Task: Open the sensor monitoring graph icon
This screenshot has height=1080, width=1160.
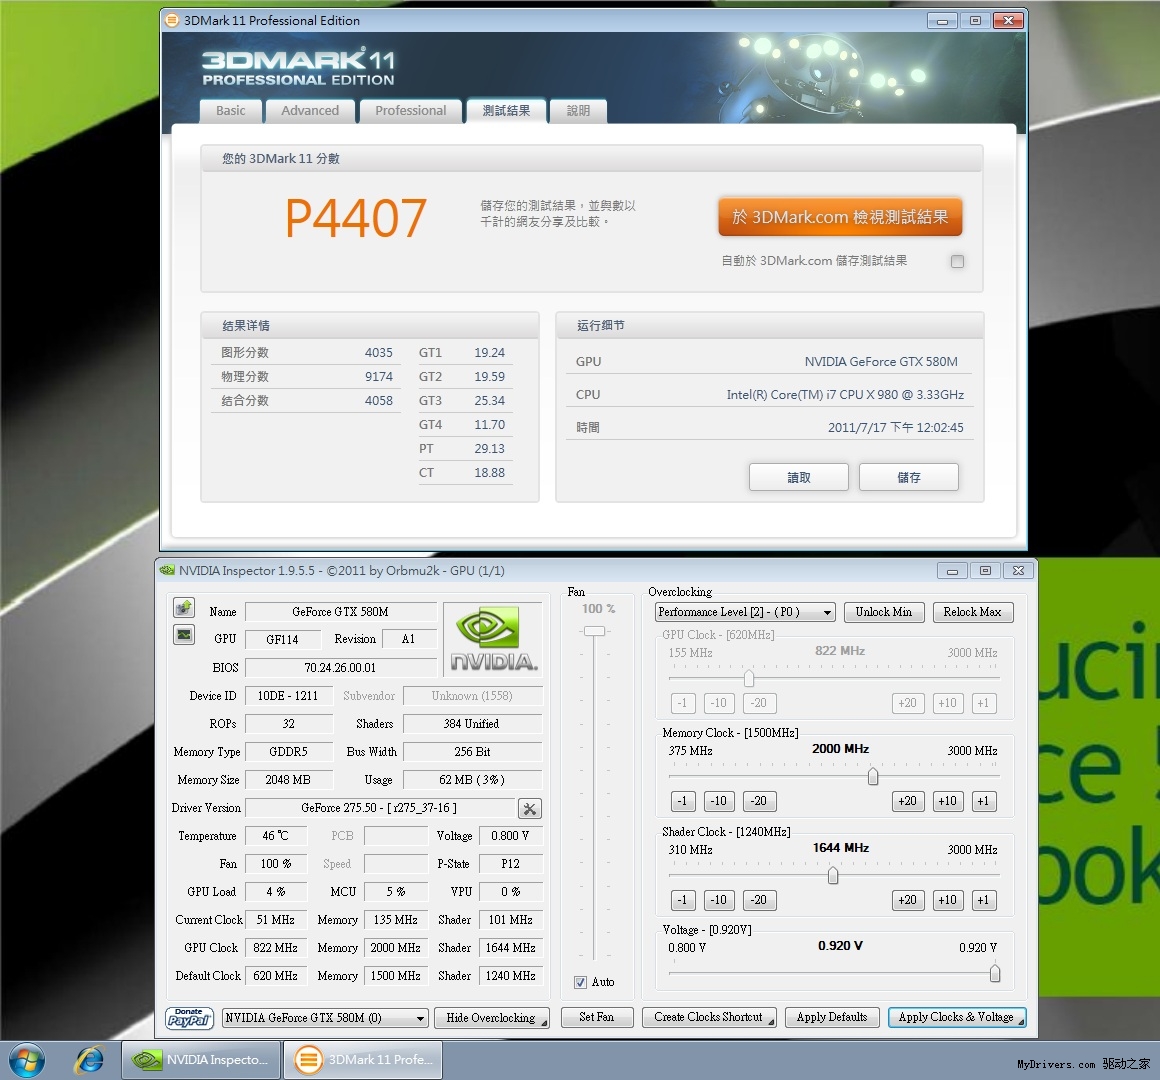Action: point(184,635)
